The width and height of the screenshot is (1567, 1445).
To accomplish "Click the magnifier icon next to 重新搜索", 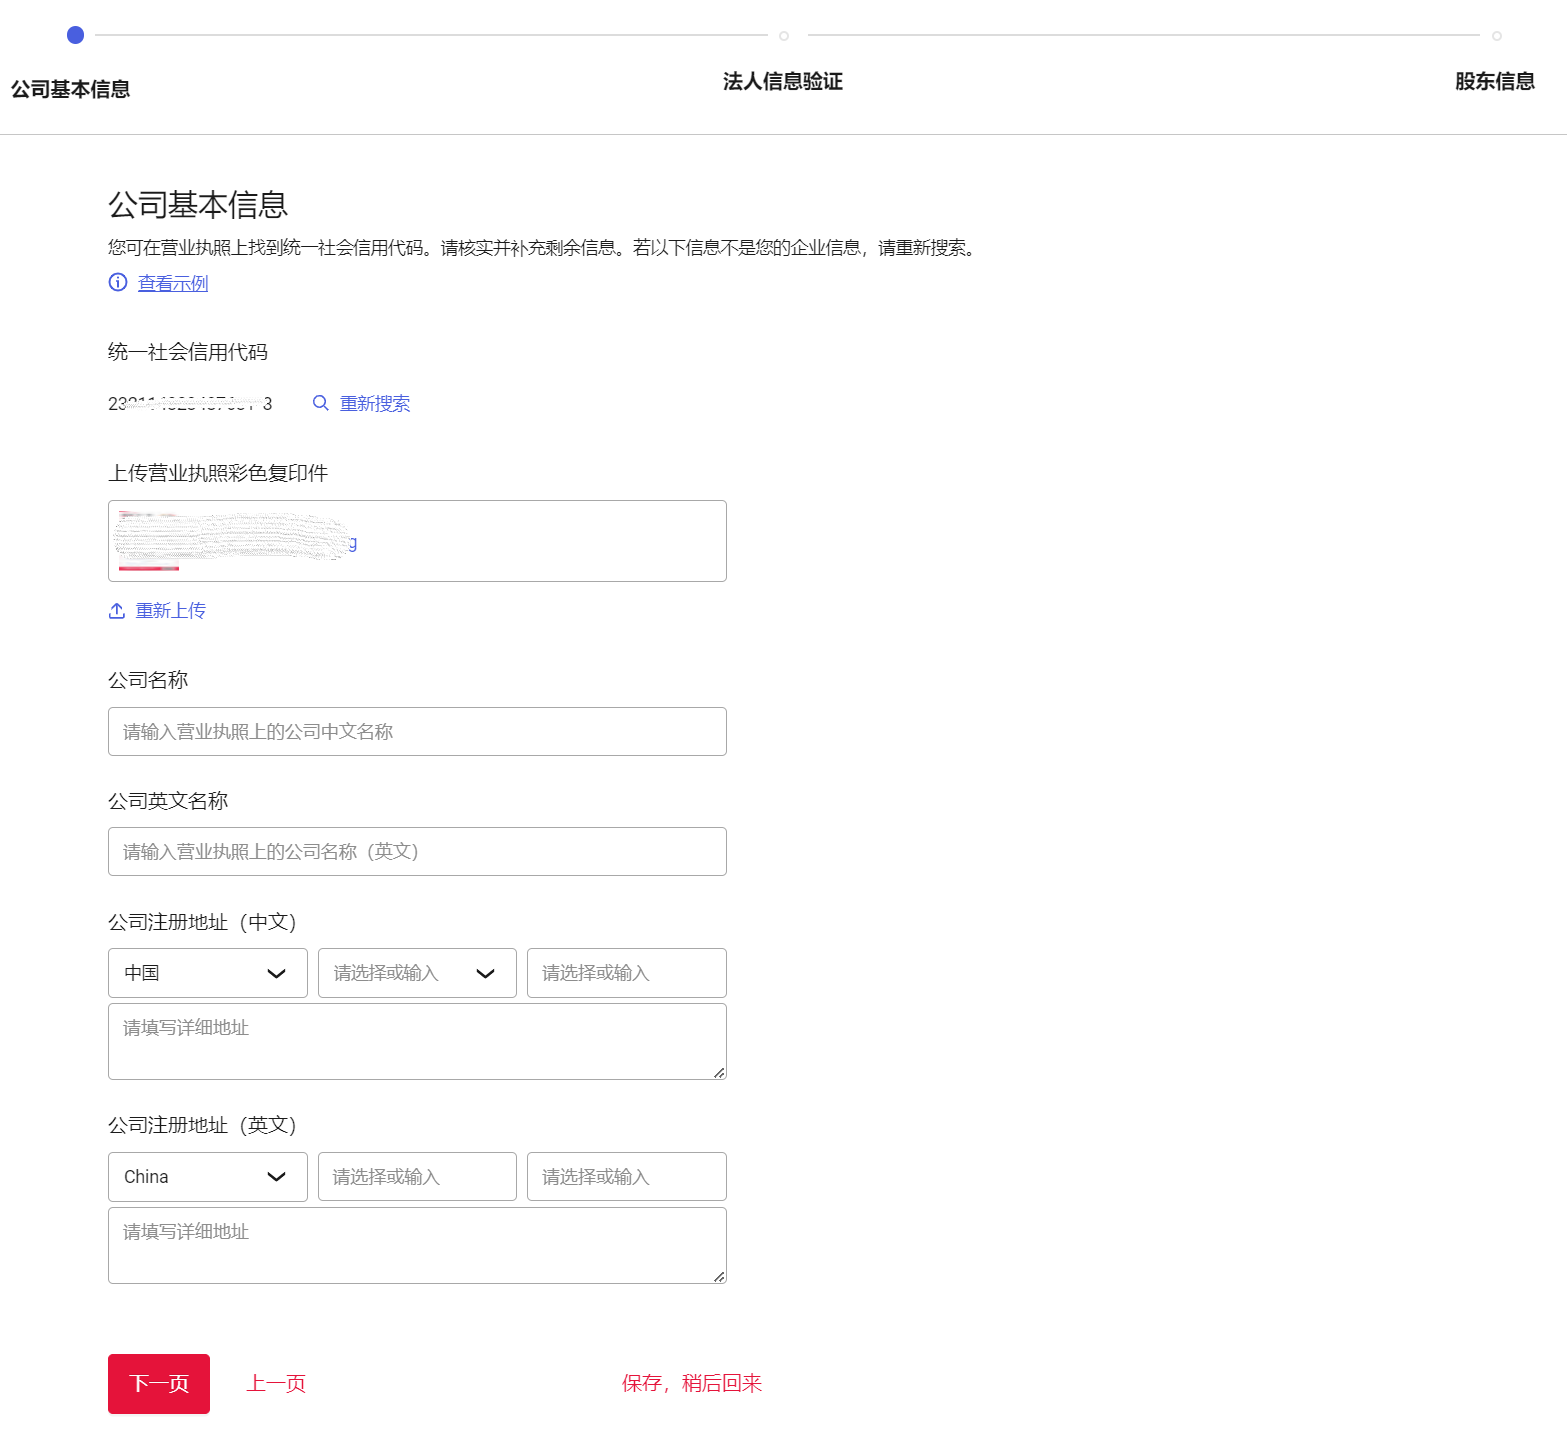I will coord(321,403).
